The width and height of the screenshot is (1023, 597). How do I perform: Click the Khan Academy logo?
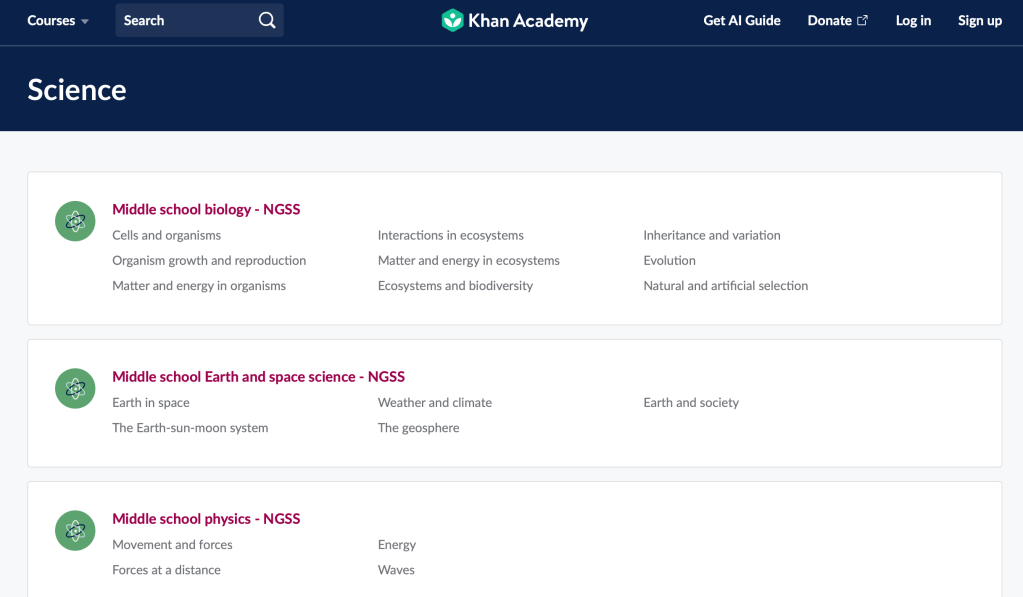514,21
